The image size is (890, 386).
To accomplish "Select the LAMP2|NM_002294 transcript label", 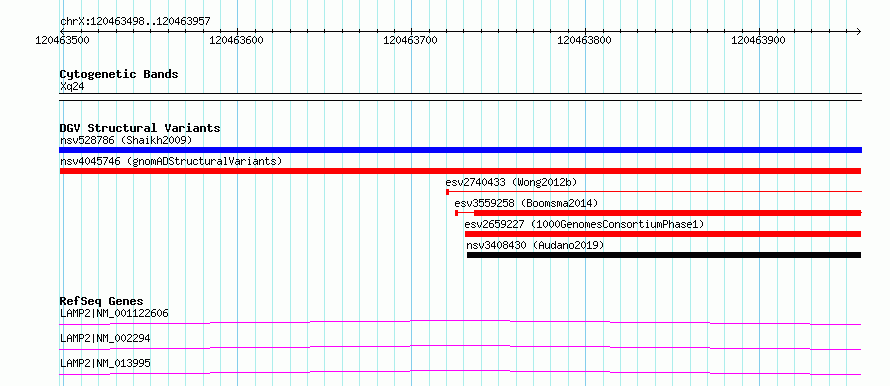I will pyautogui.click(x=105, y=338).
